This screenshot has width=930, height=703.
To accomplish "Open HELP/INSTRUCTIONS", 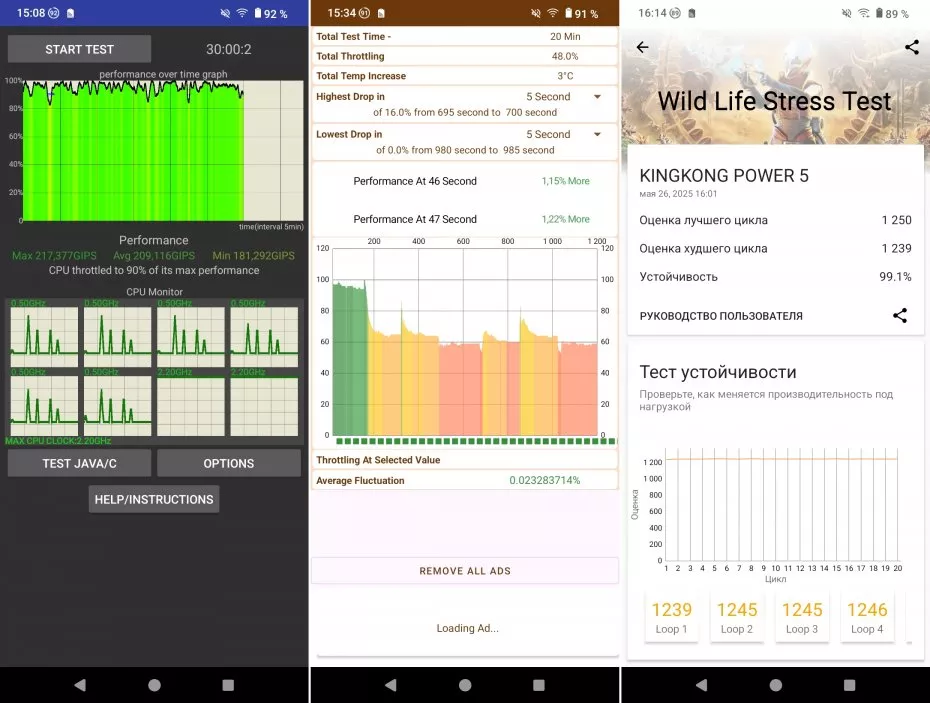I will click(x=154, y=500).
